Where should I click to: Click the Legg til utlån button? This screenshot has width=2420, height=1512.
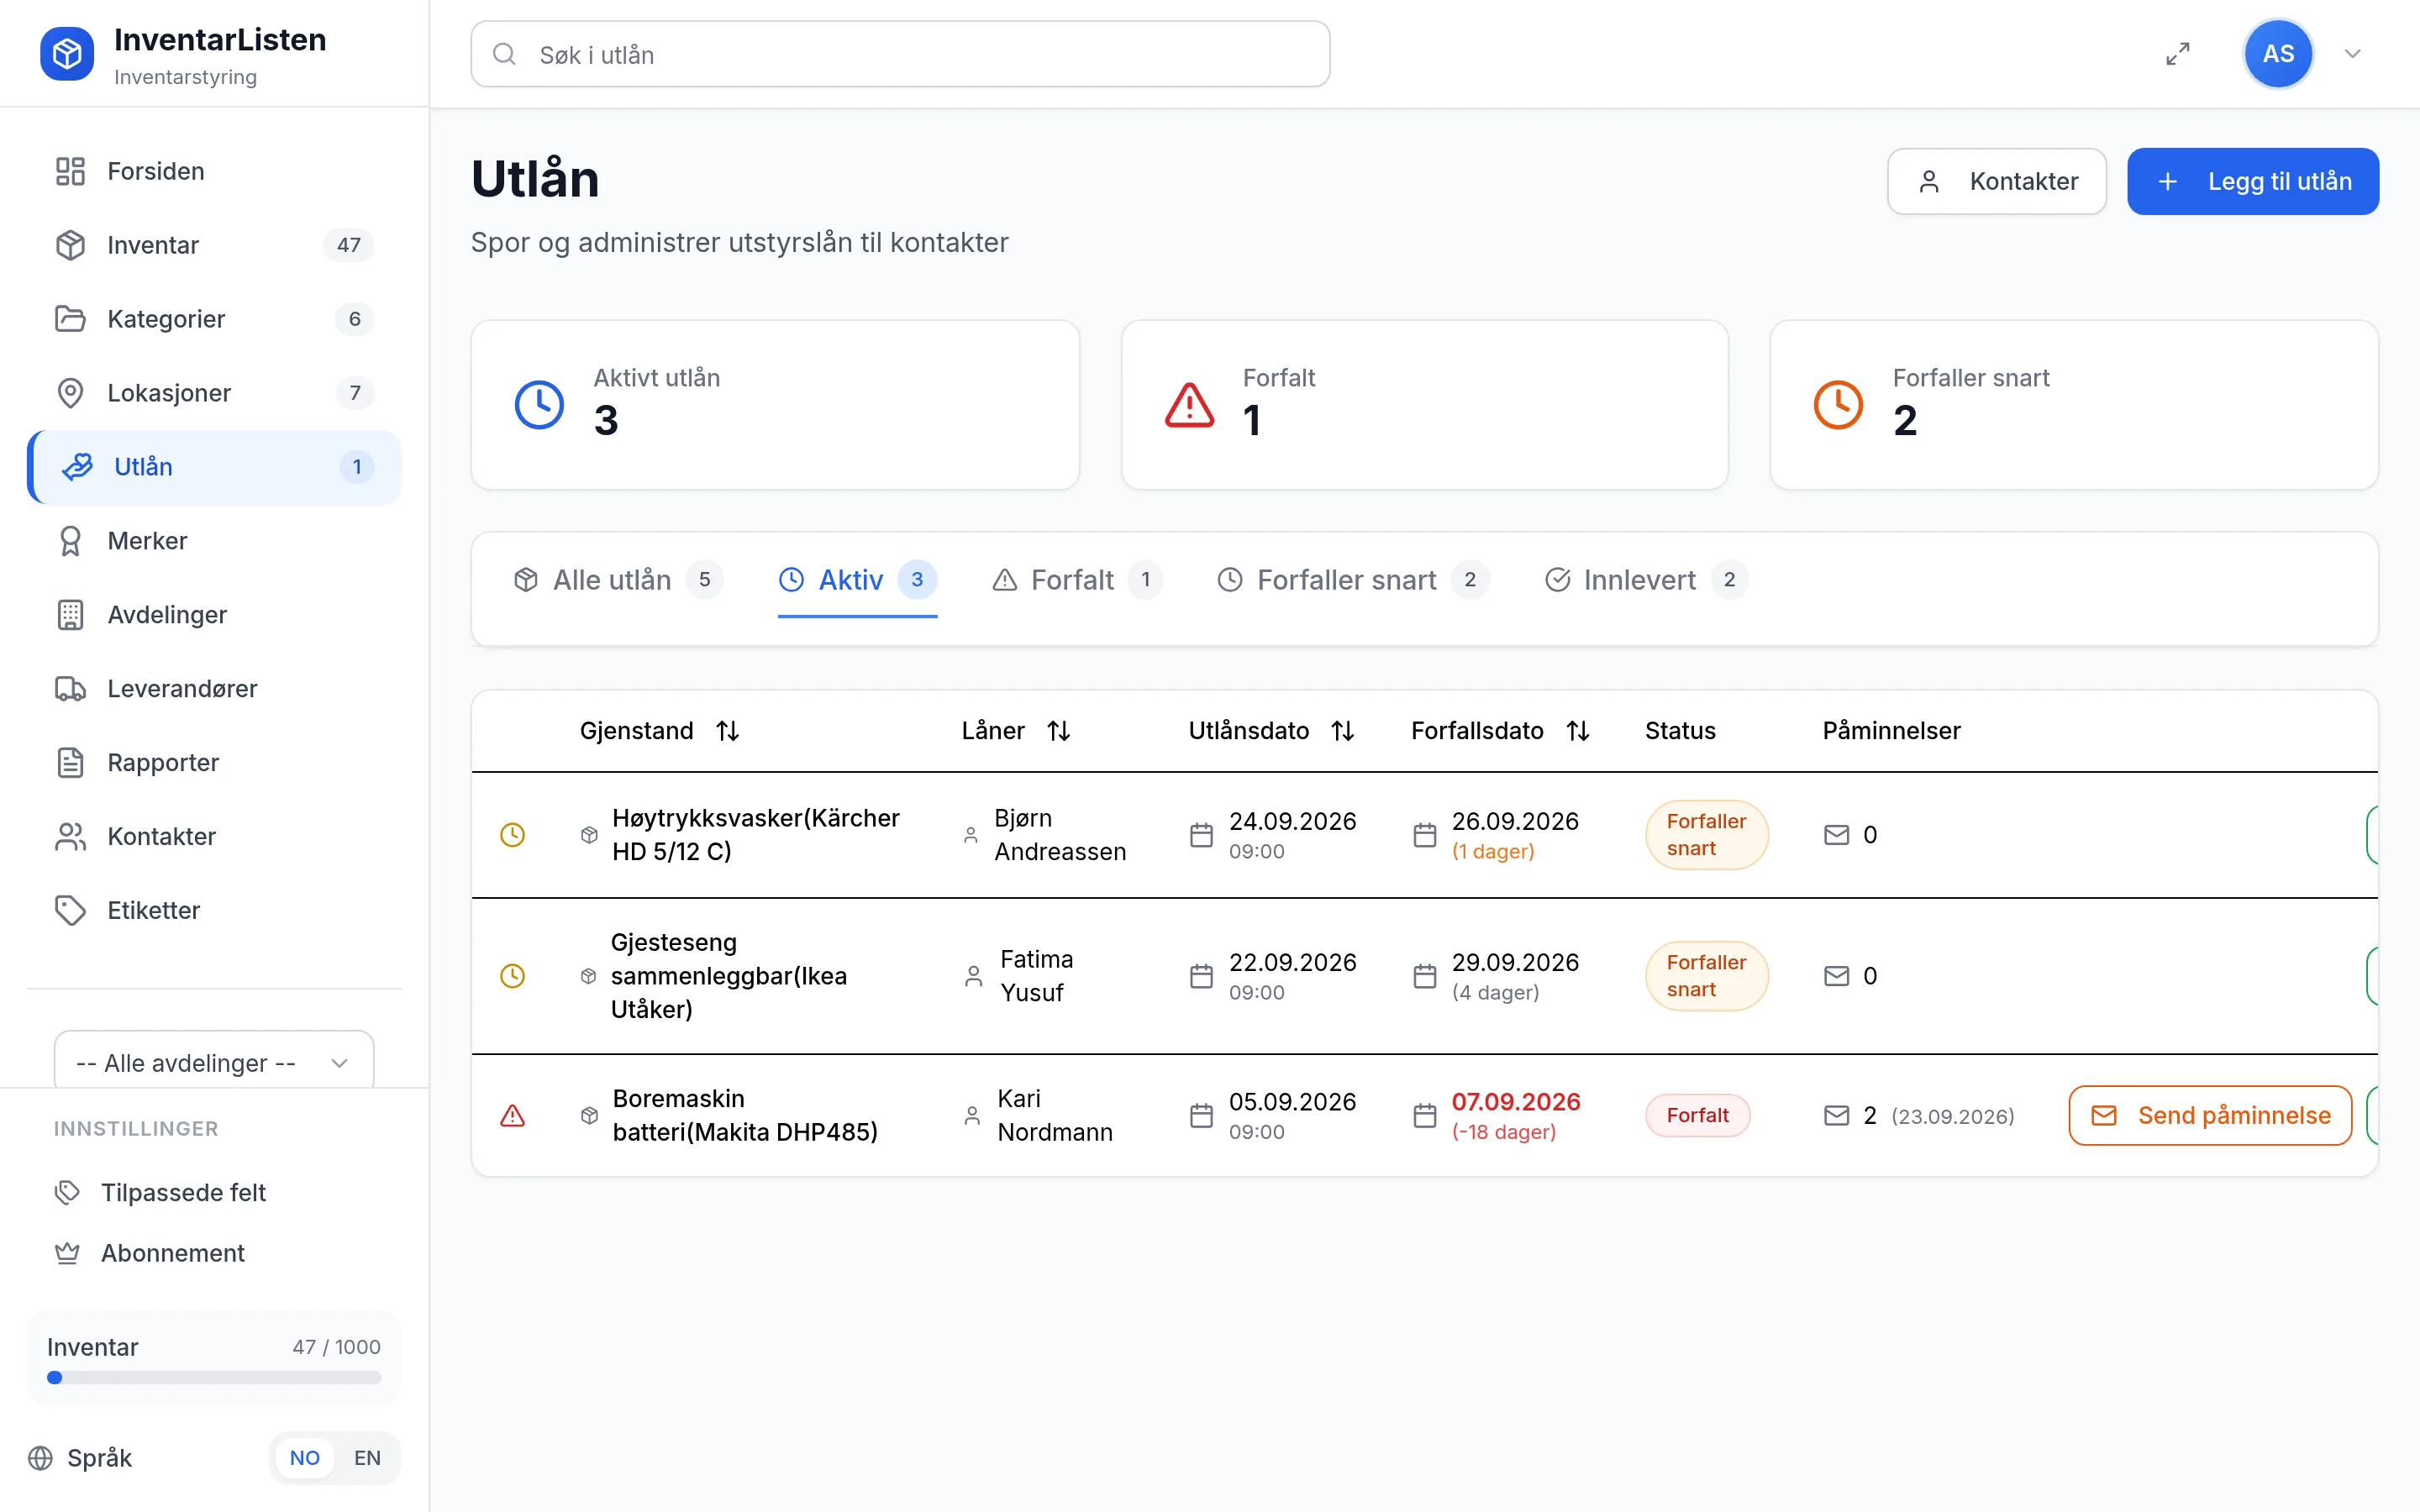coord(2252,181)
